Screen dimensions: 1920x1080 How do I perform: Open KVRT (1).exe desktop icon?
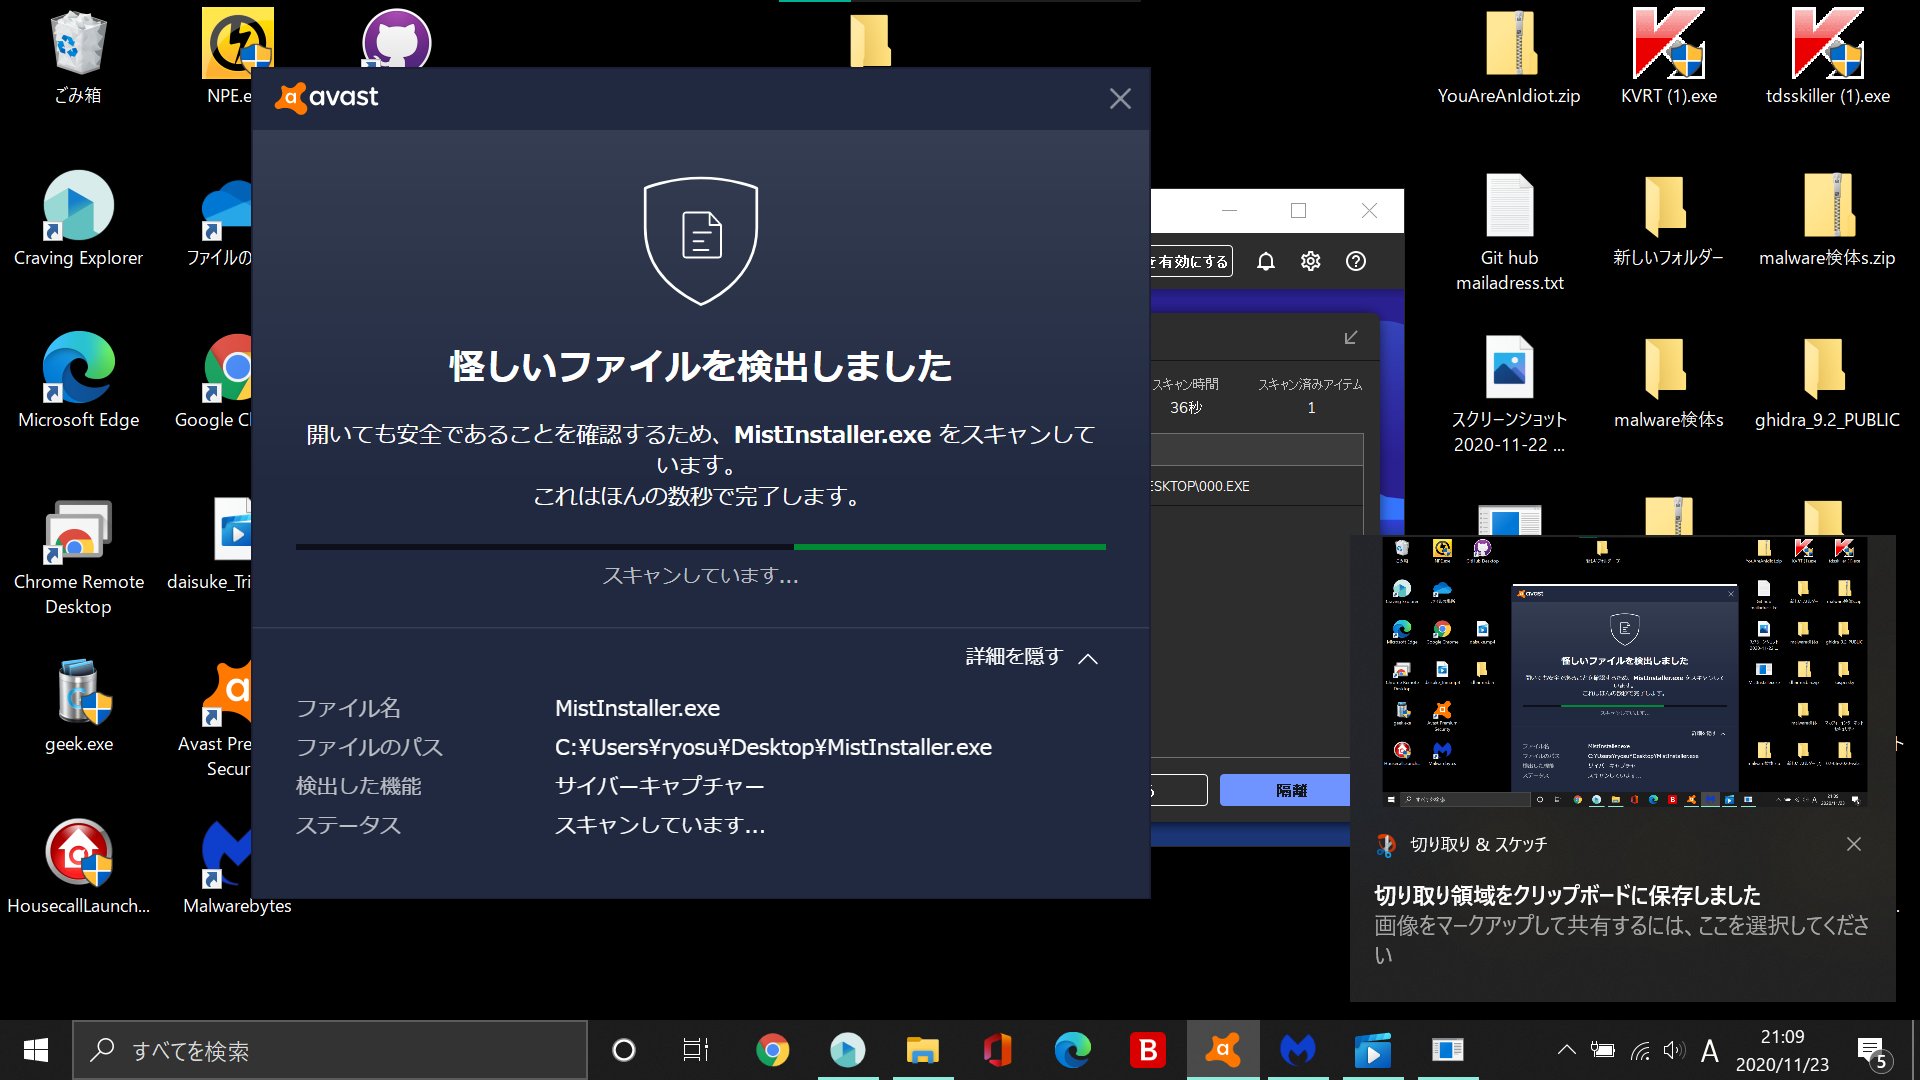[1668, 58]
